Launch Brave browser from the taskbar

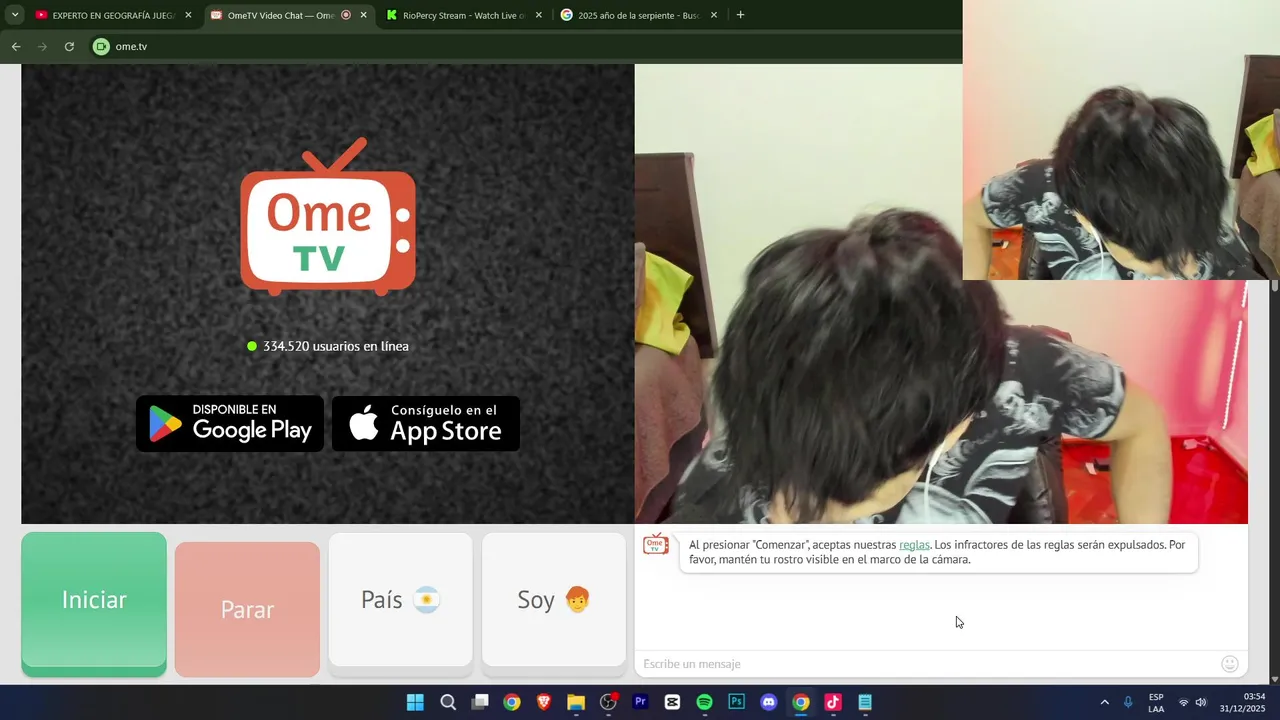pos(544,702)
